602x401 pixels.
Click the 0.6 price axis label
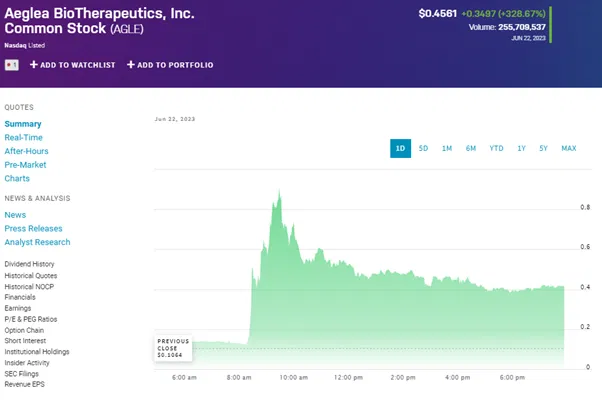click(585, 247)
